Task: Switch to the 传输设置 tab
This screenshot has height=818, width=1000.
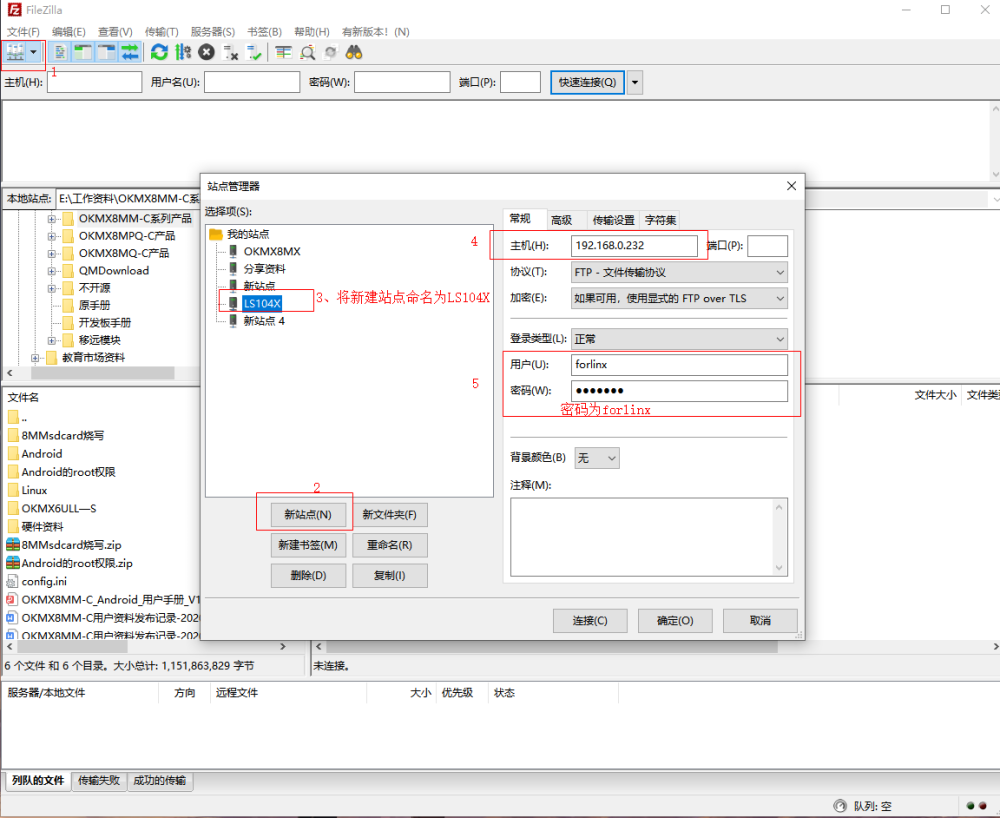Action: (614, 220)
